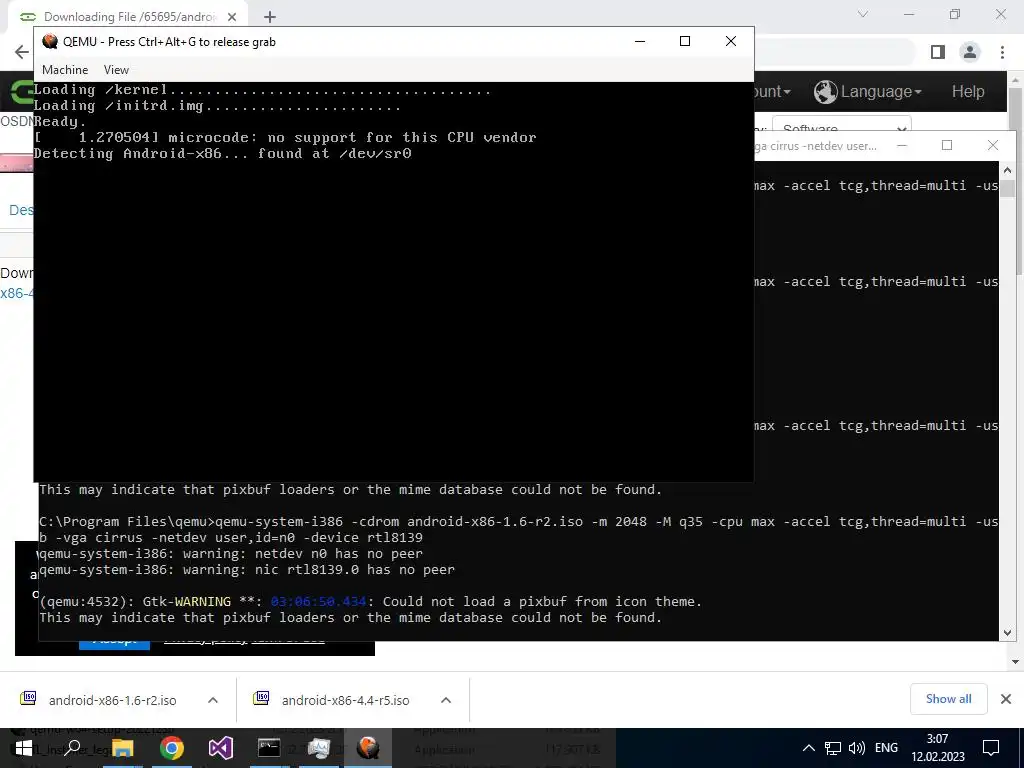Click the 'nic rtl8139.0 has no peer' warning
The height and width of the screenshot is (768, 1024).
[x=247, y=569]
